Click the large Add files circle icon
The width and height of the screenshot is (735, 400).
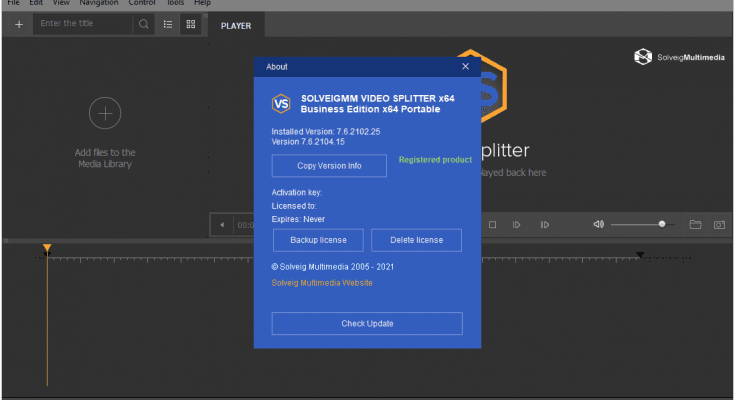pos(105,113)
